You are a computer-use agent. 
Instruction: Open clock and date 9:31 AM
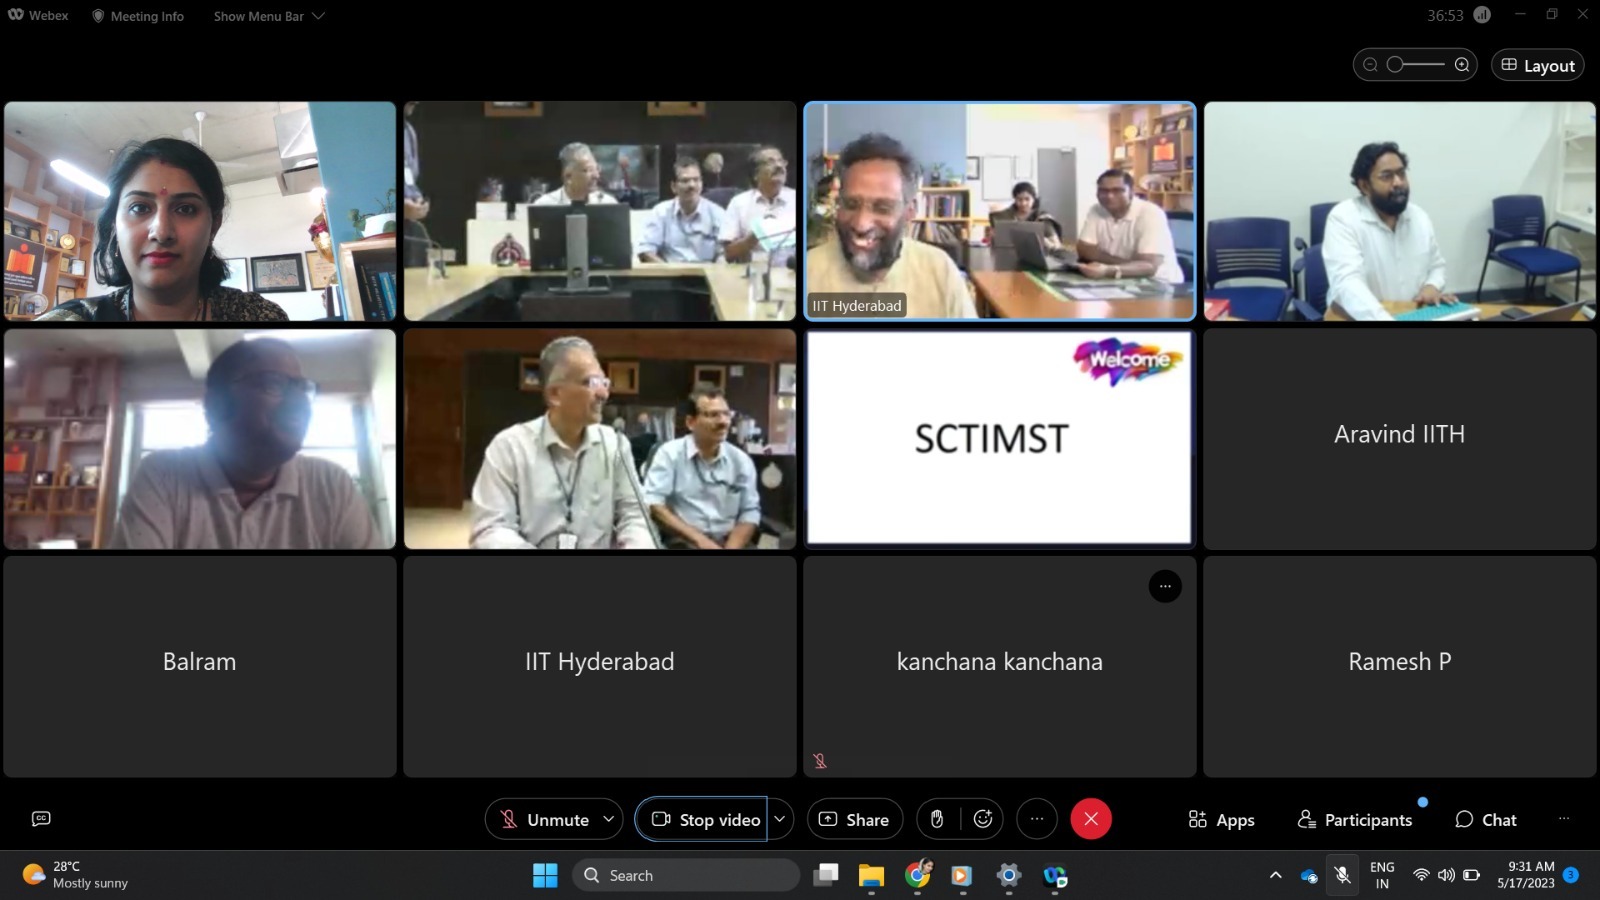[1526, 875]
